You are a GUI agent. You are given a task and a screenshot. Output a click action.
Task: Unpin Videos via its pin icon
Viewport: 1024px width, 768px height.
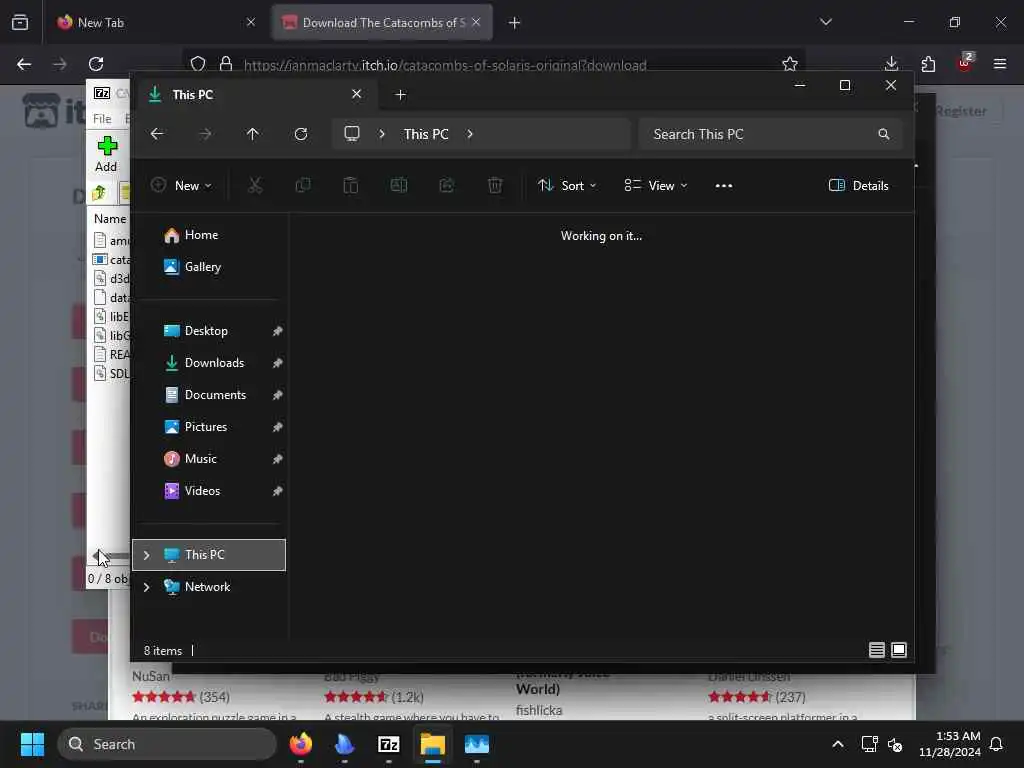coord(278,491)
